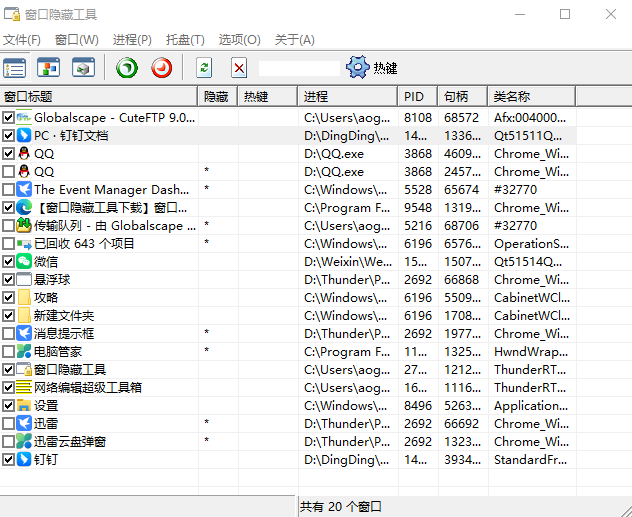Click the green refresh list icon

[x=204, y=68]
